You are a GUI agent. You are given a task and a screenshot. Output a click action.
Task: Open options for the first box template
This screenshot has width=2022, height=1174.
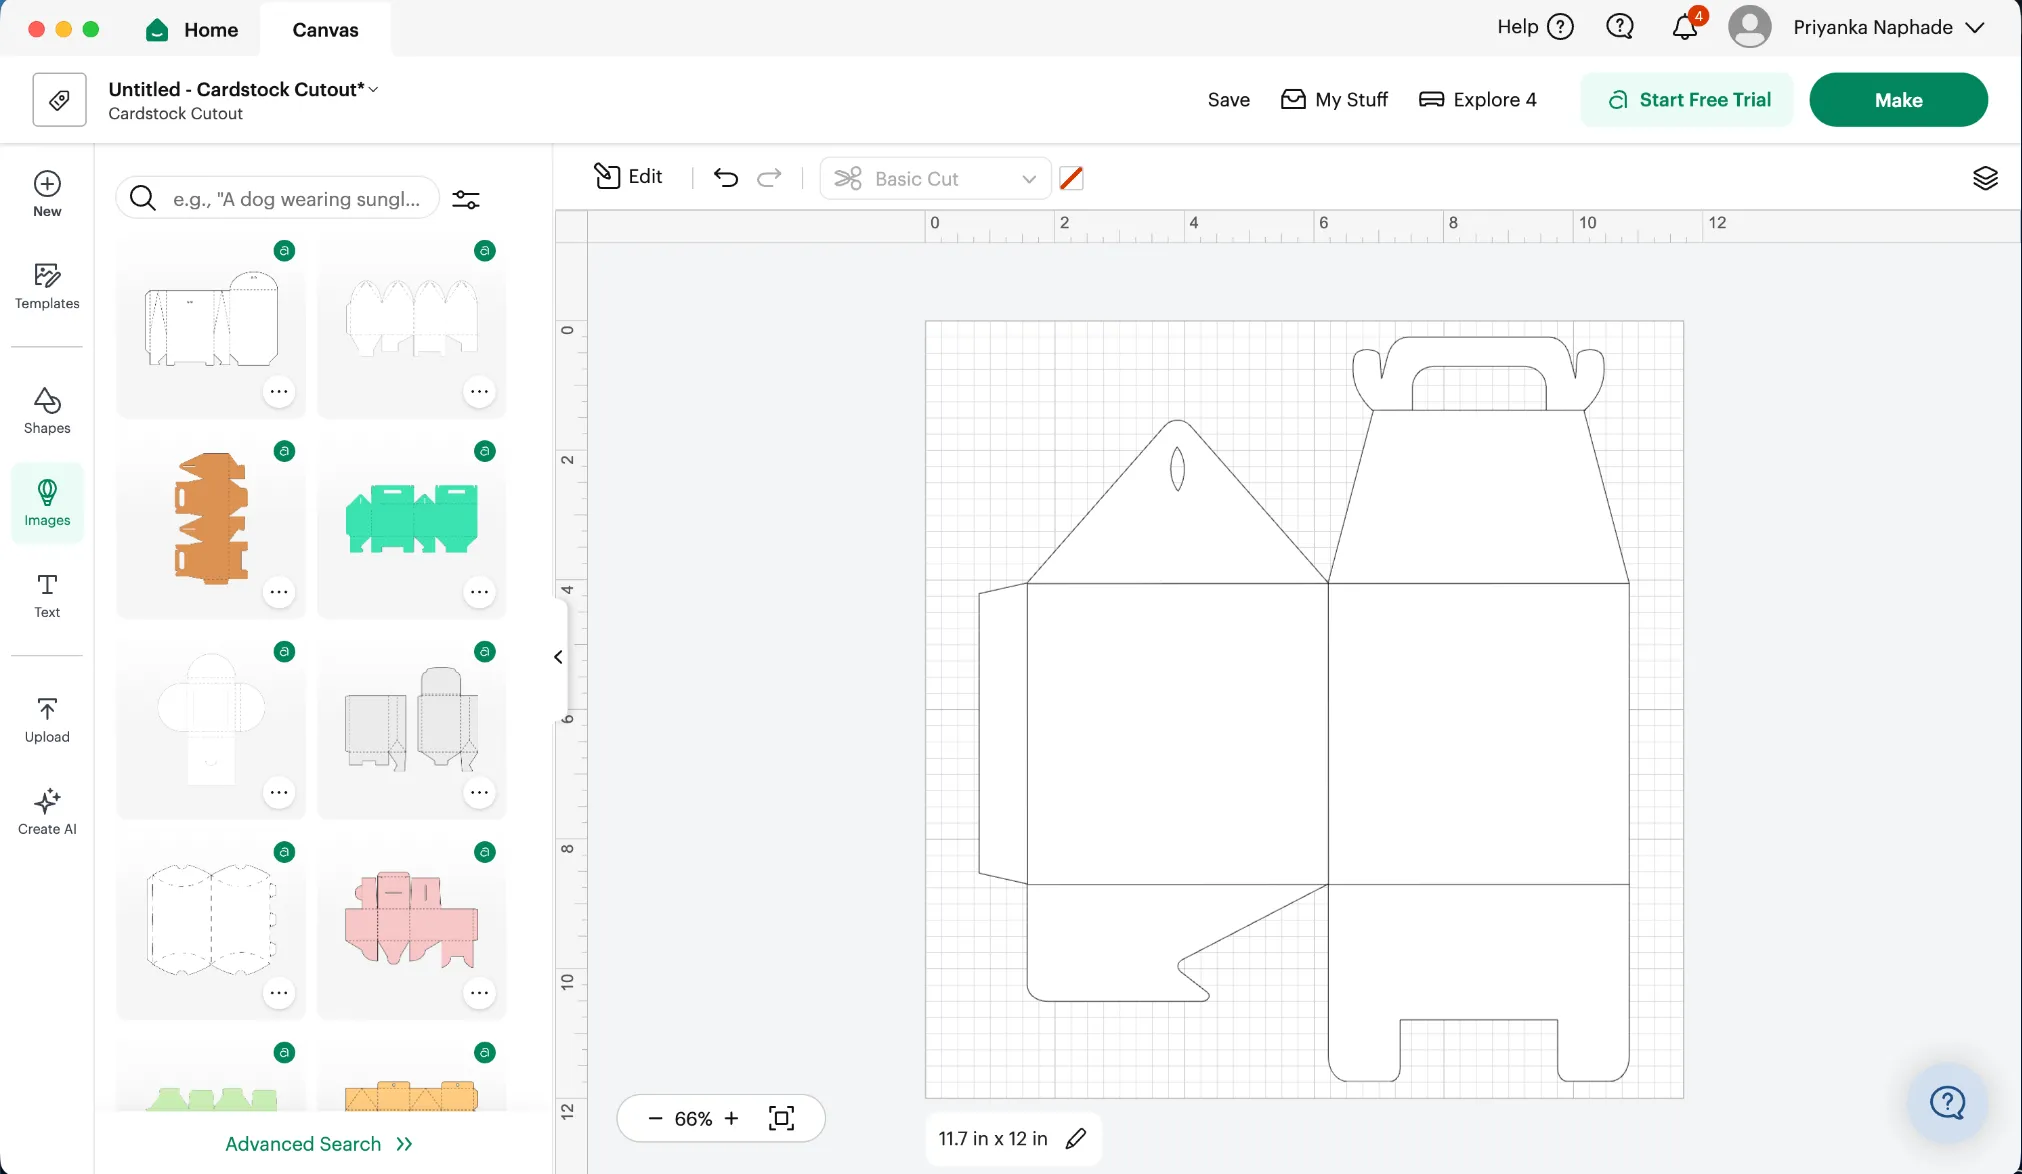(x=279, y=391)
